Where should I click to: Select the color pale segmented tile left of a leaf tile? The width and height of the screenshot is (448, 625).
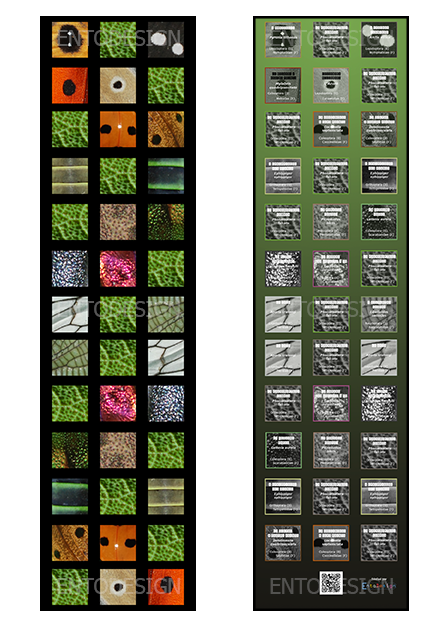tap(70, 176)
